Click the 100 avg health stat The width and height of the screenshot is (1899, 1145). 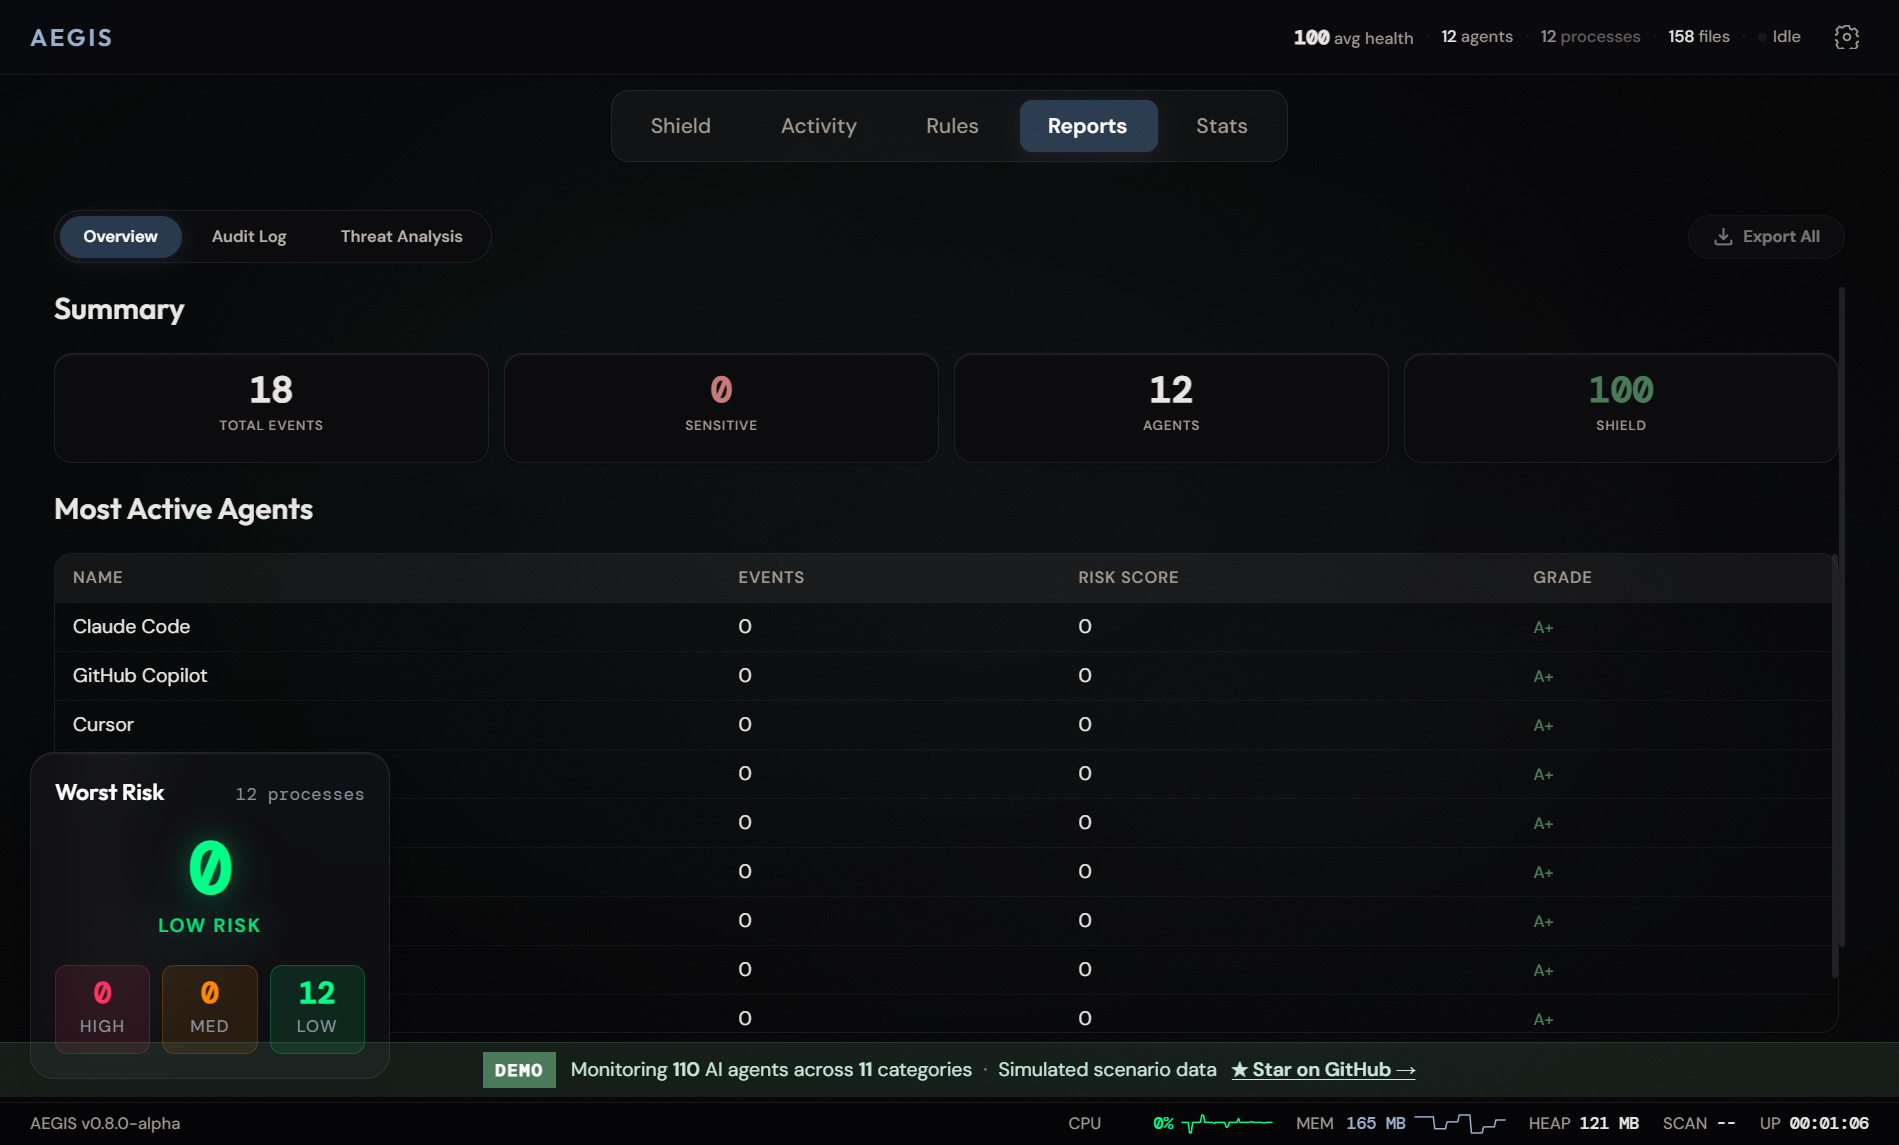[1353, 38]
